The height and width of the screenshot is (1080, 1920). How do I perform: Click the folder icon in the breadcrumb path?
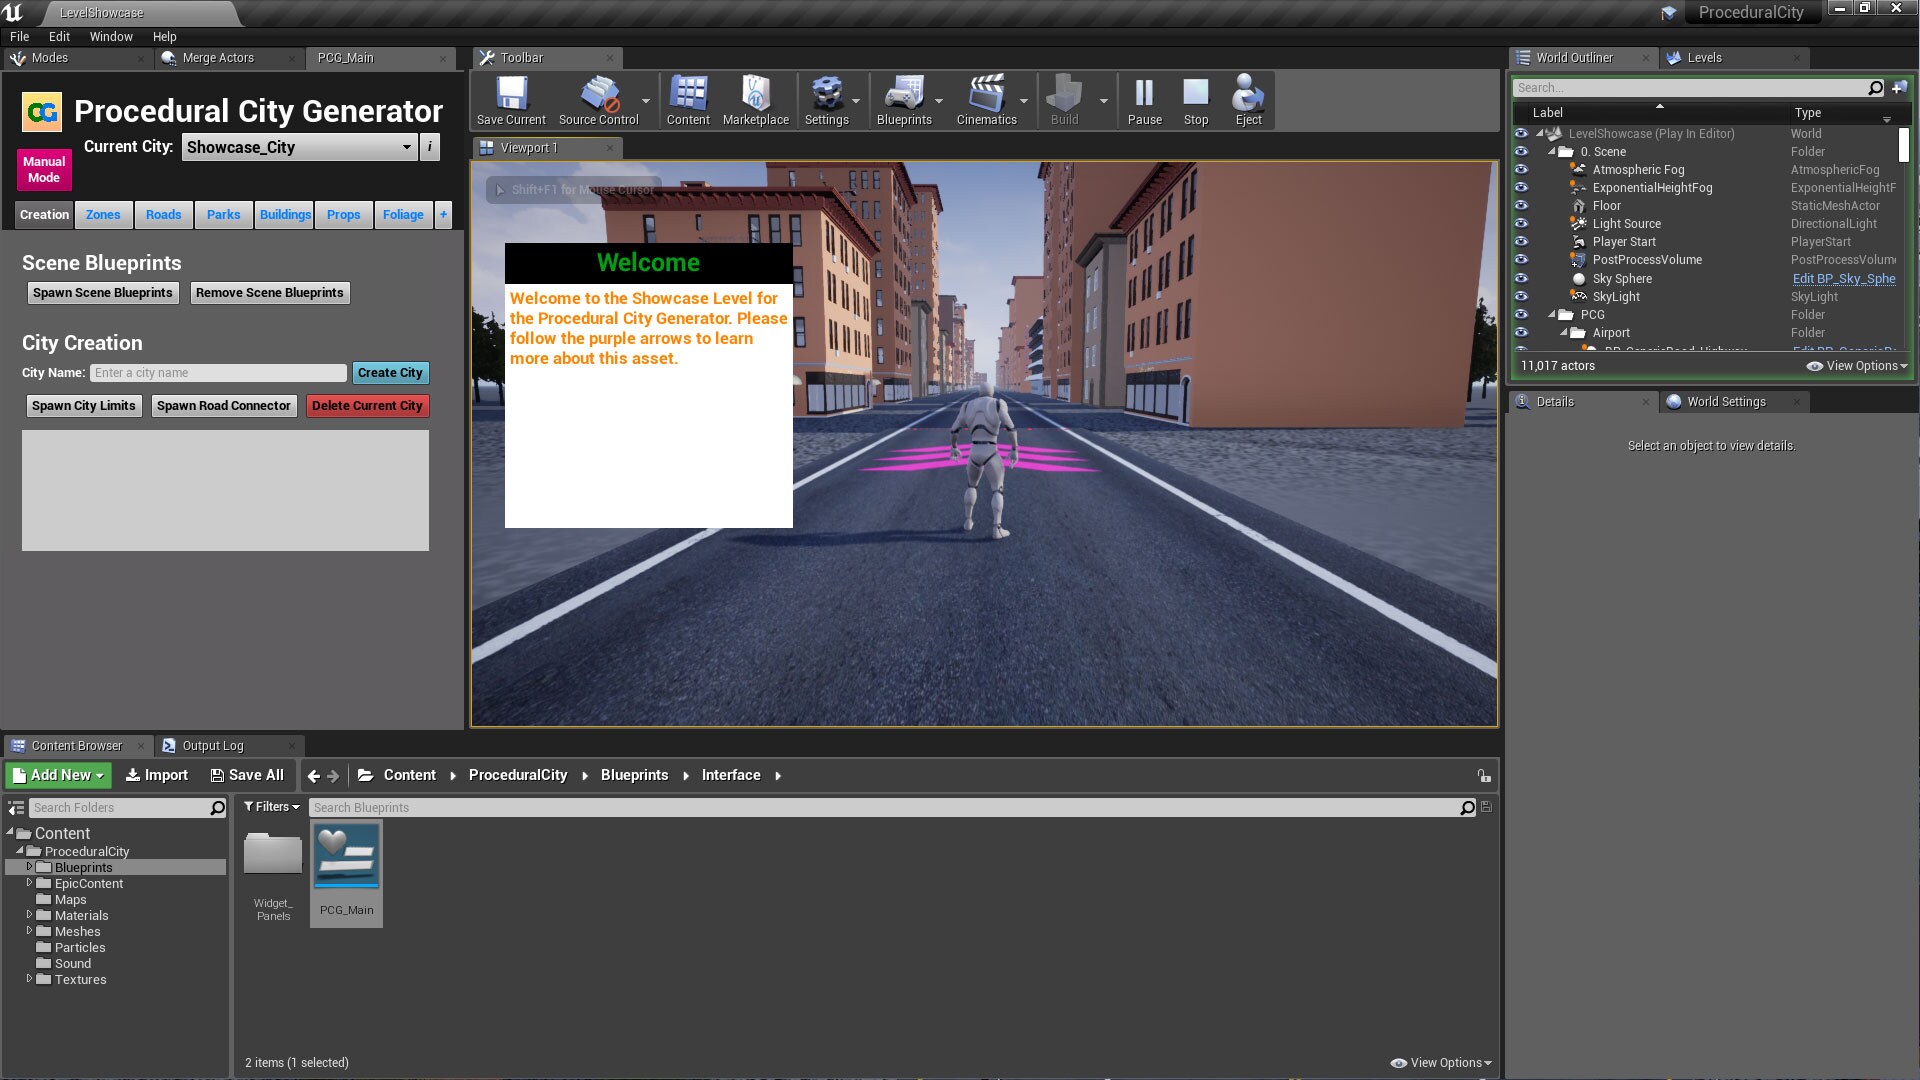(365, 775)
